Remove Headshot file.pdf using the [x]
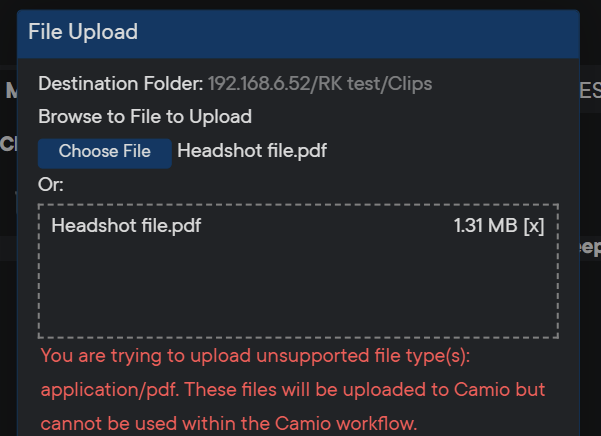This screenshot has width=601, height=436. point(533,226)
